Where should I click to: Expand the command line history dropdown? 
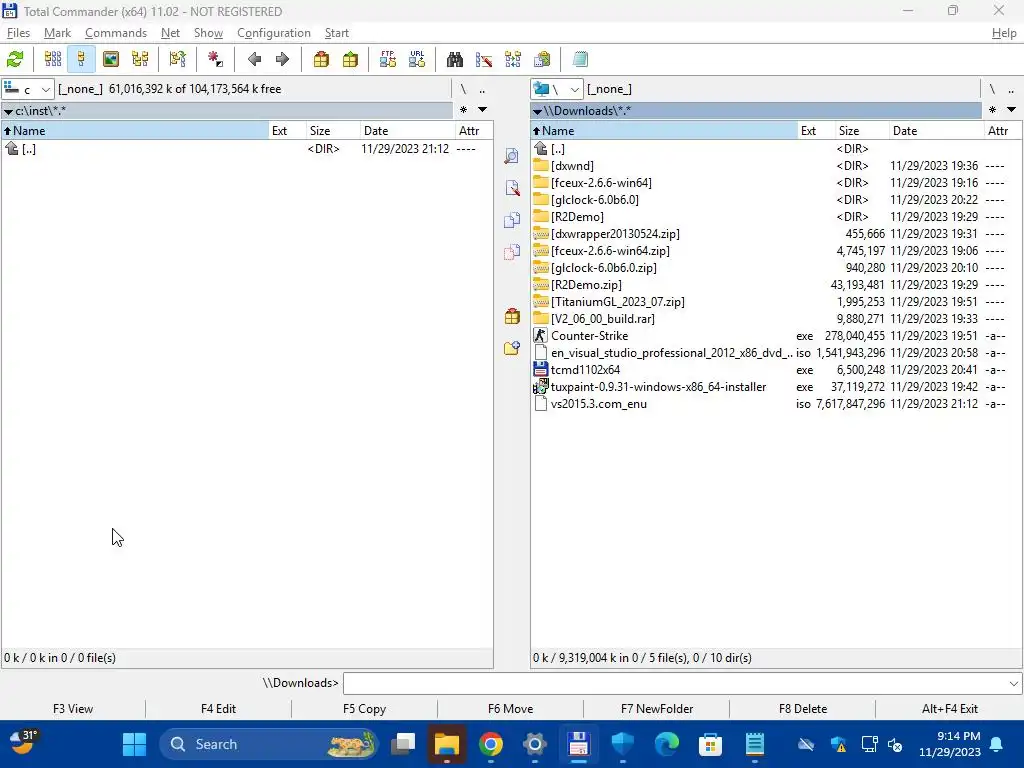coord(1014,684)
